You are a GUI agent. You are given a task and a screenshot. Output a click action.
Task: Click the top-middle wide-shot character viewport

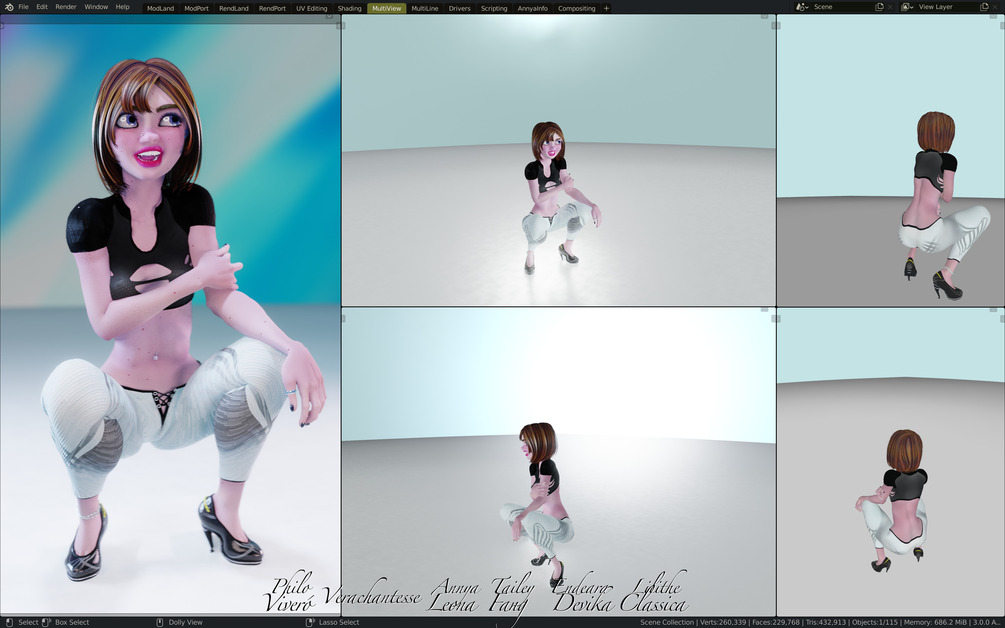point(558,160)
